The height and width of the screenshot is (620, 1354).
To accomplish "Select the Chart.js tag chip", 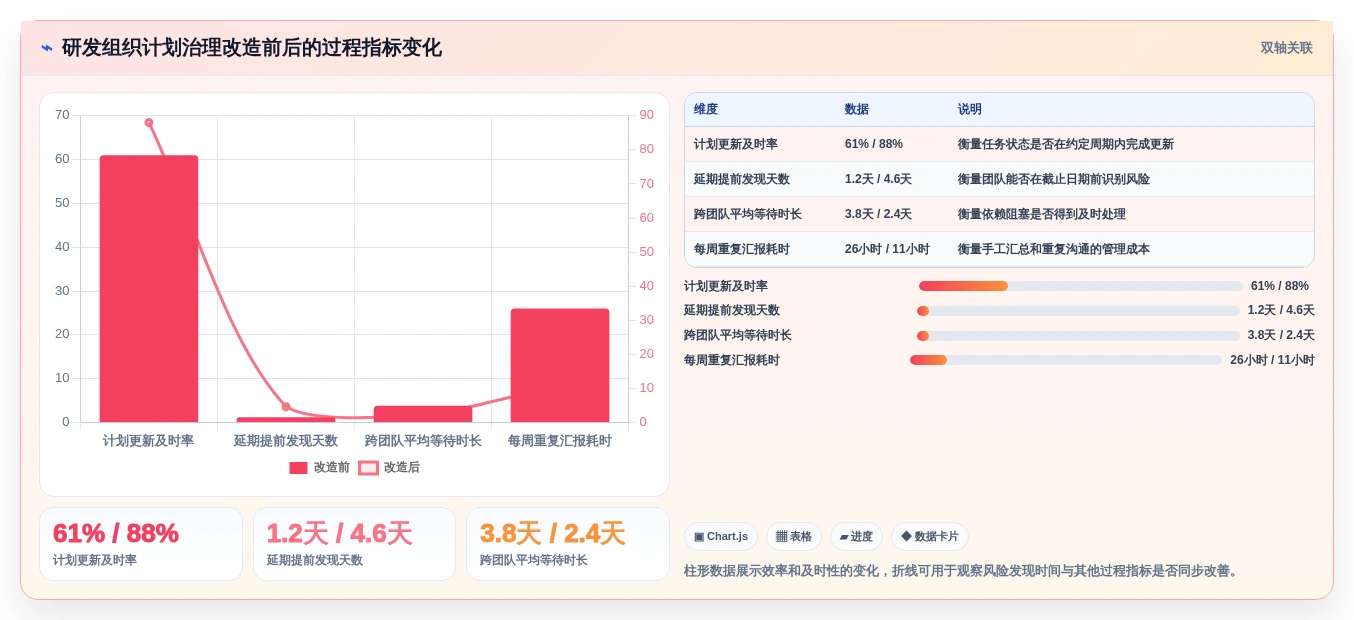I will tap(721, 537).
